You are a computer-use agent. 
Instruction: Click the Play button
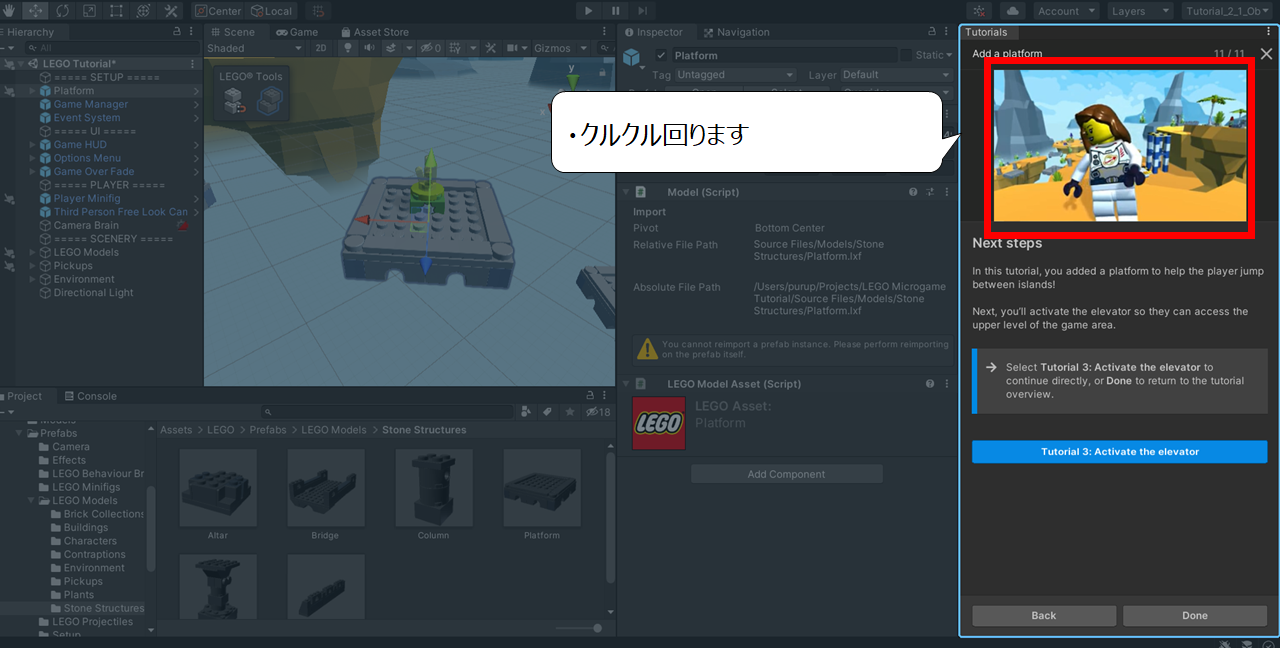point(588,11)
